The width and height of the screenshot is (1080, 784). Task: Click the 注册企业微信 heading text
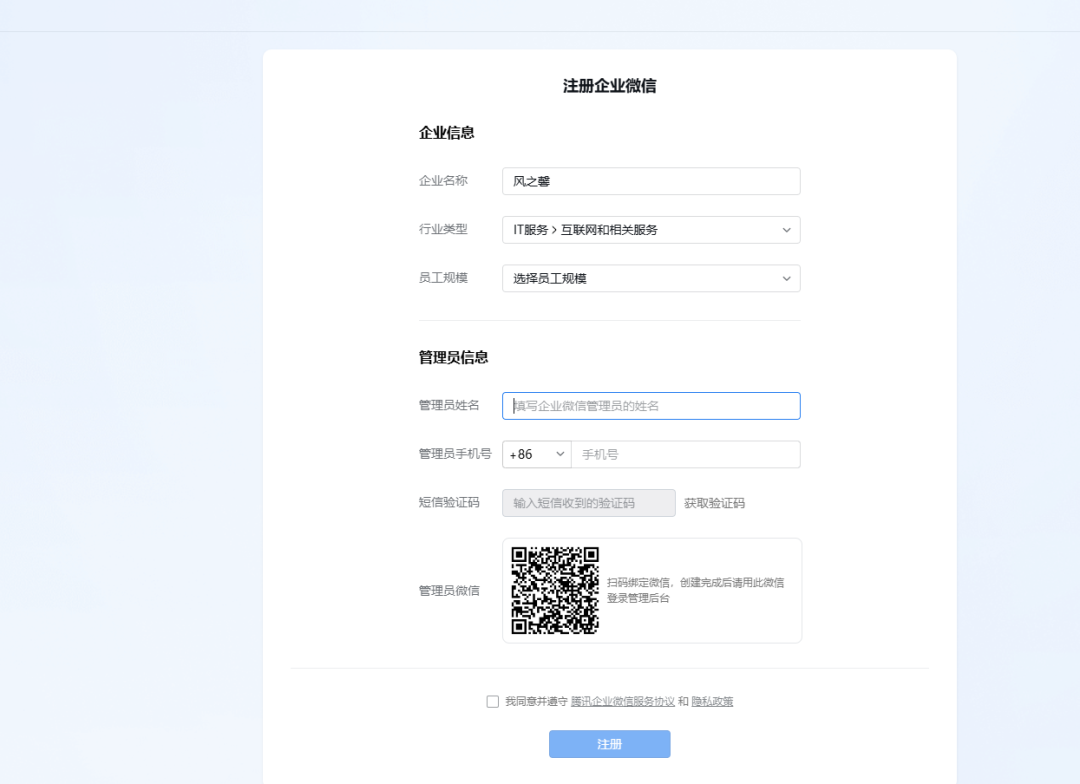(610, 86)
